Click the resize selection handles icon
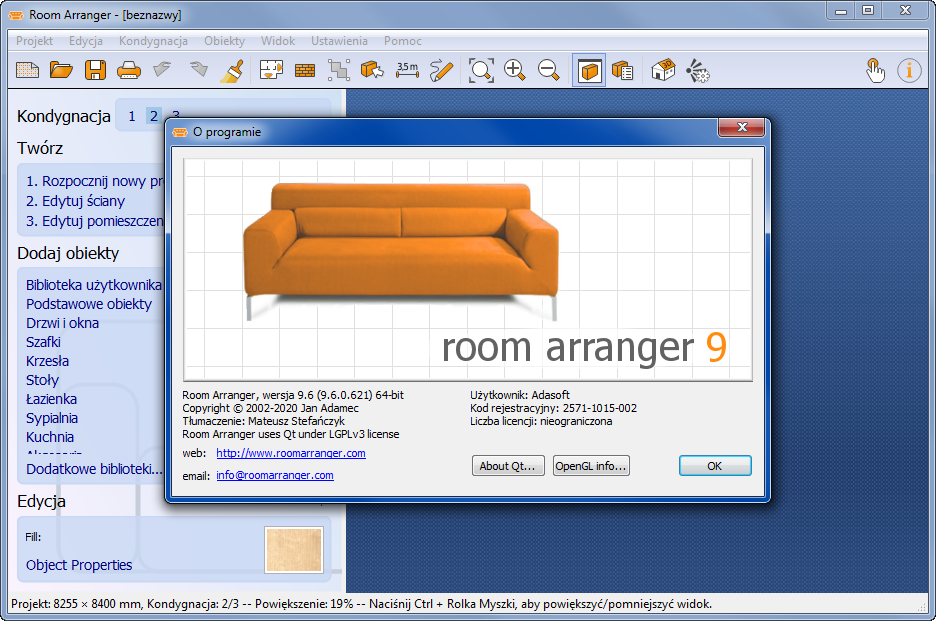This screenshot has height=621, width=936. [x=338, y=70]
